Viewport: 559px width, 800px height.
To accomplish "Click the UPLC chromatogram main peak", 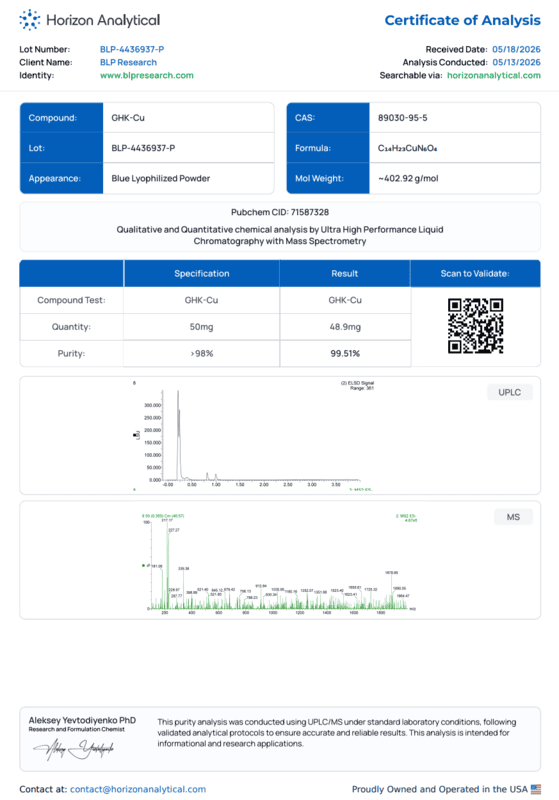I will (179, 435).
